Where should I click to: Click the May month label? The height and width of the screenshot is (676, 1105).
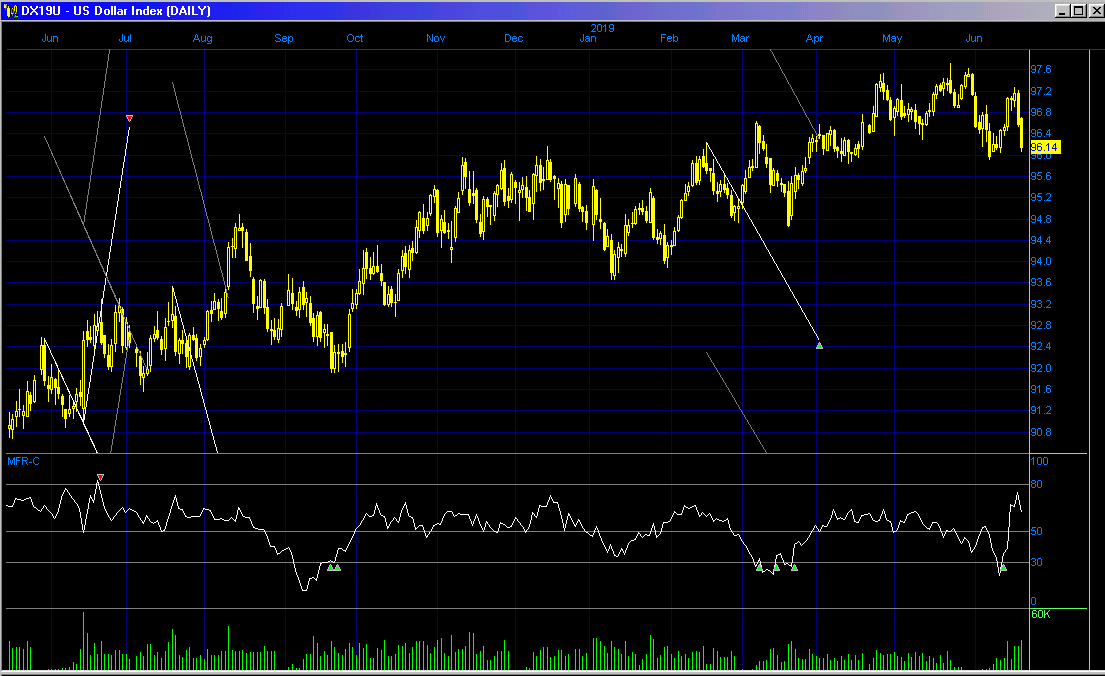pos(891,38)
